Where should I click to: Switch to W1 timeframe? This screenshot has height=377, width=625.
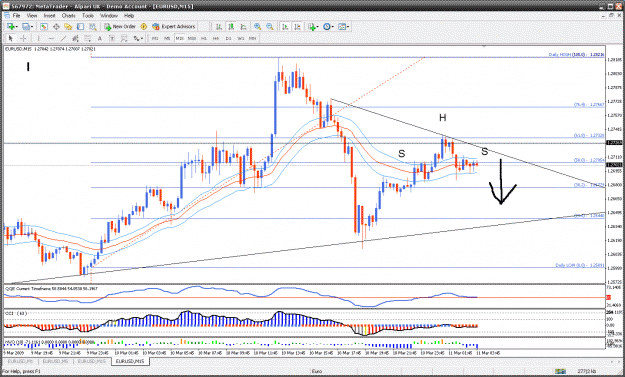(x=241, y=38)
